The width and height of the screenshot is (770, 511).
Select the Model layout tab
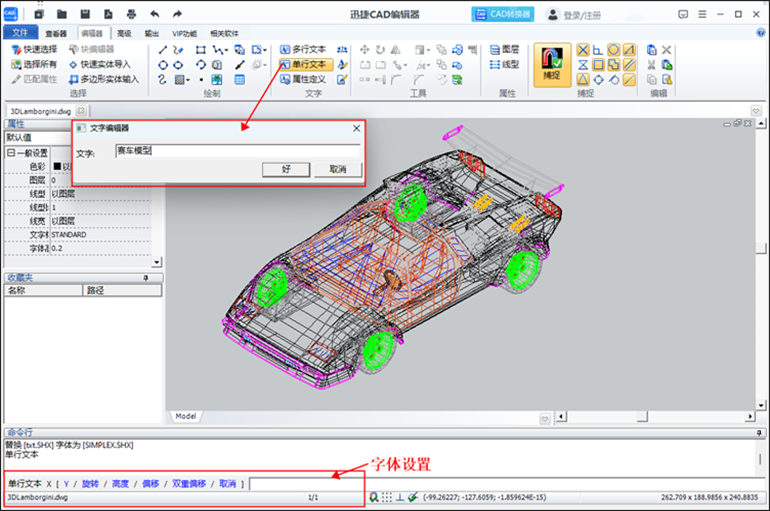click(x=186, y=416)
